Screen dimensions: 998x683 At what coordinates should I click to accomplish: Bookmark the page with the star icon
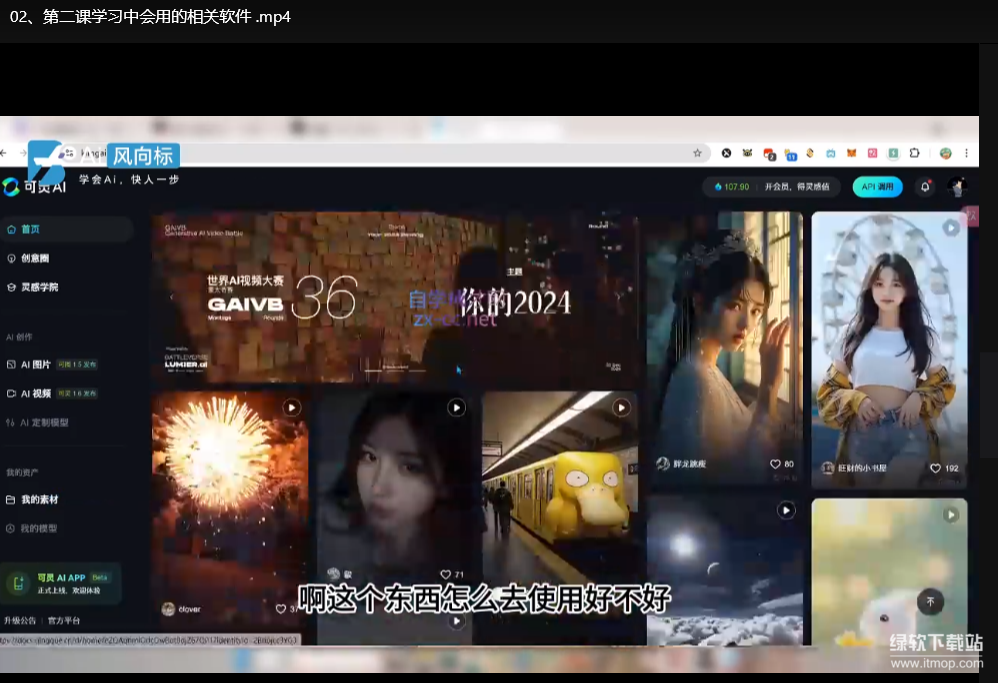[698, 153]
